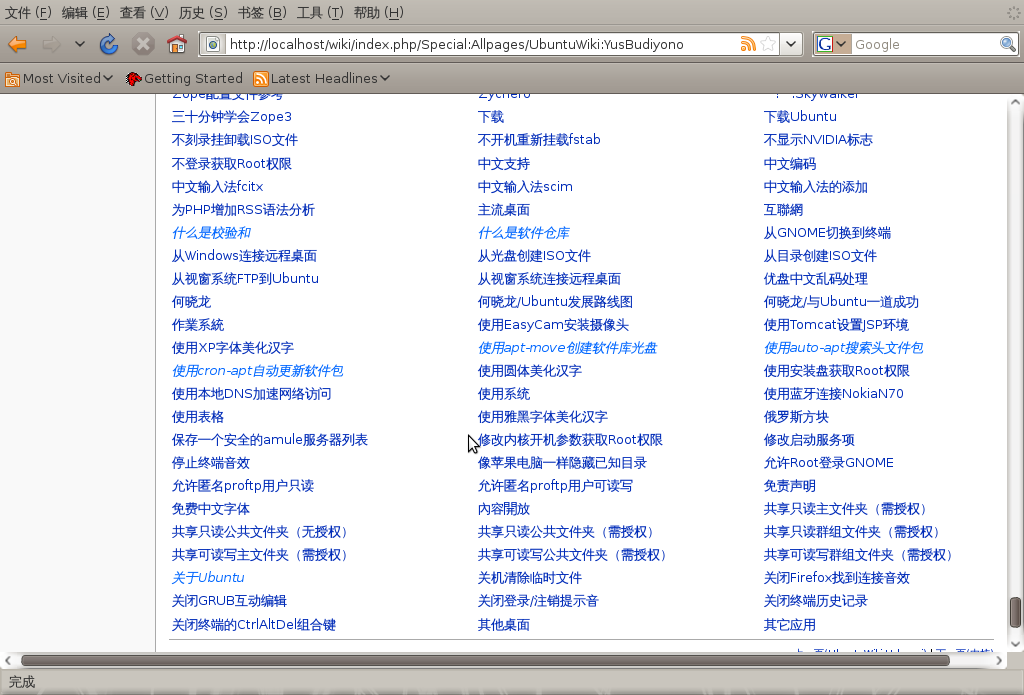Open the 历史 (S) menu
1024x695 pixels.
203,13
